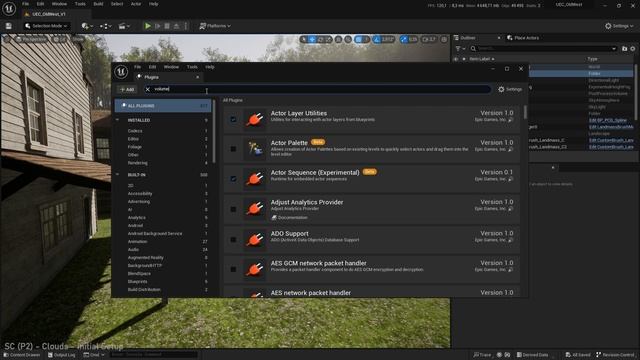Image resolution: width=640 pixels, height=360 pixels.
Task: Select the Rendering category under Installed
Action: (x=138, y=163)
